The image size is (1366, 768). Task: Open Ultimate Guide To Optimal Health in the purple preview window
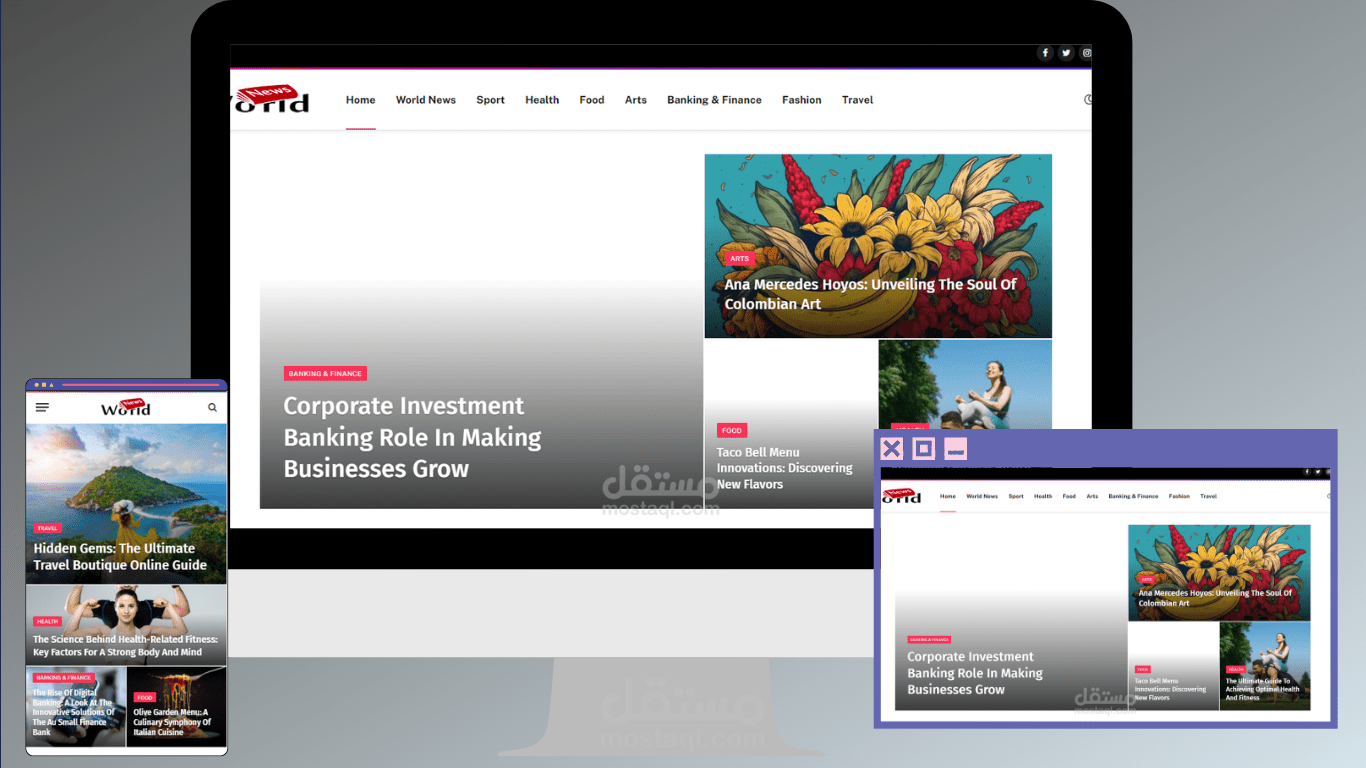[1262, 689]
